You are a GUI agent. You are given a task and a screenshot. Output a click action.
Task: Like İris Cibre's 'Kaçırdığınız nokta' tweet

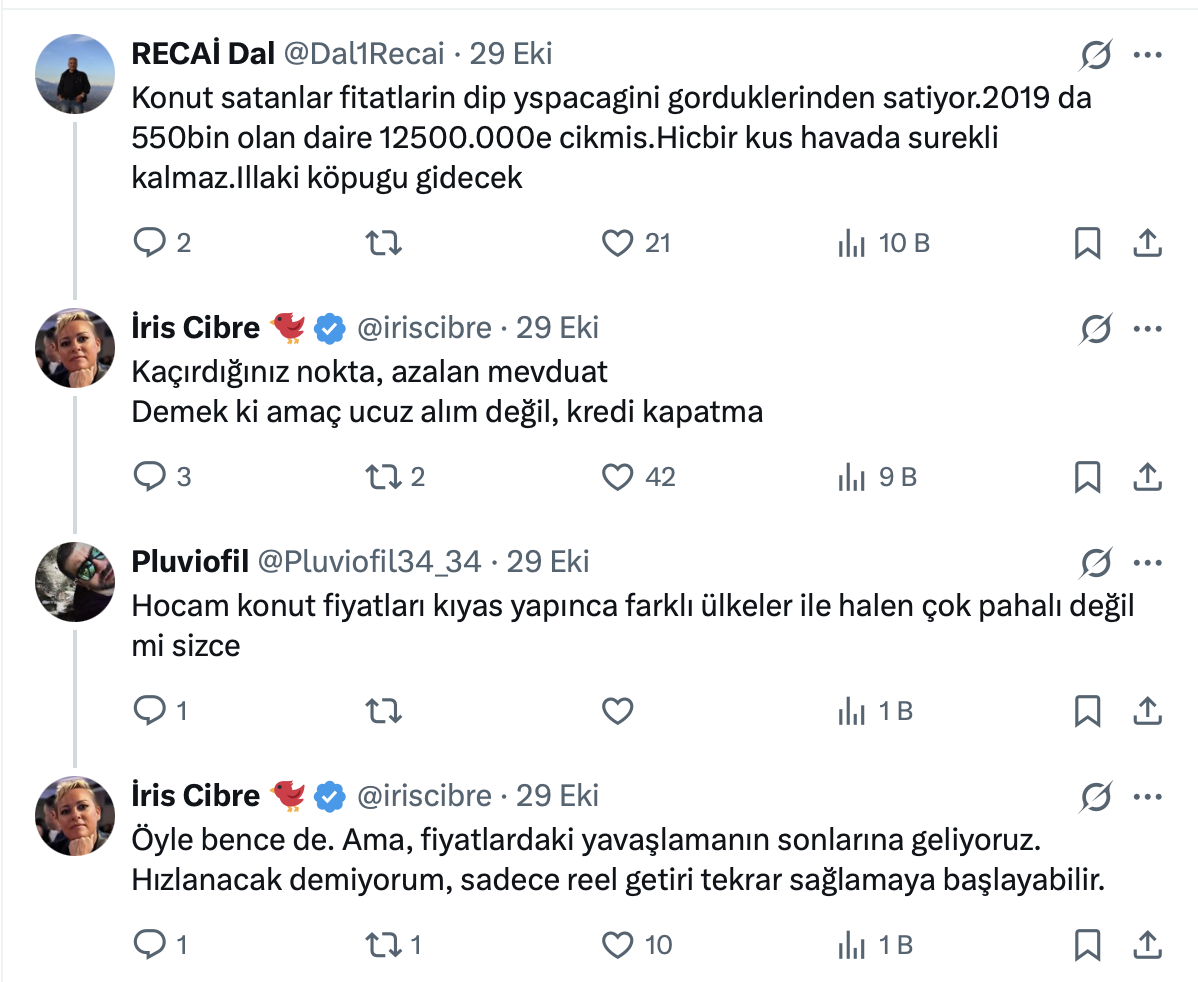point(618,477)
